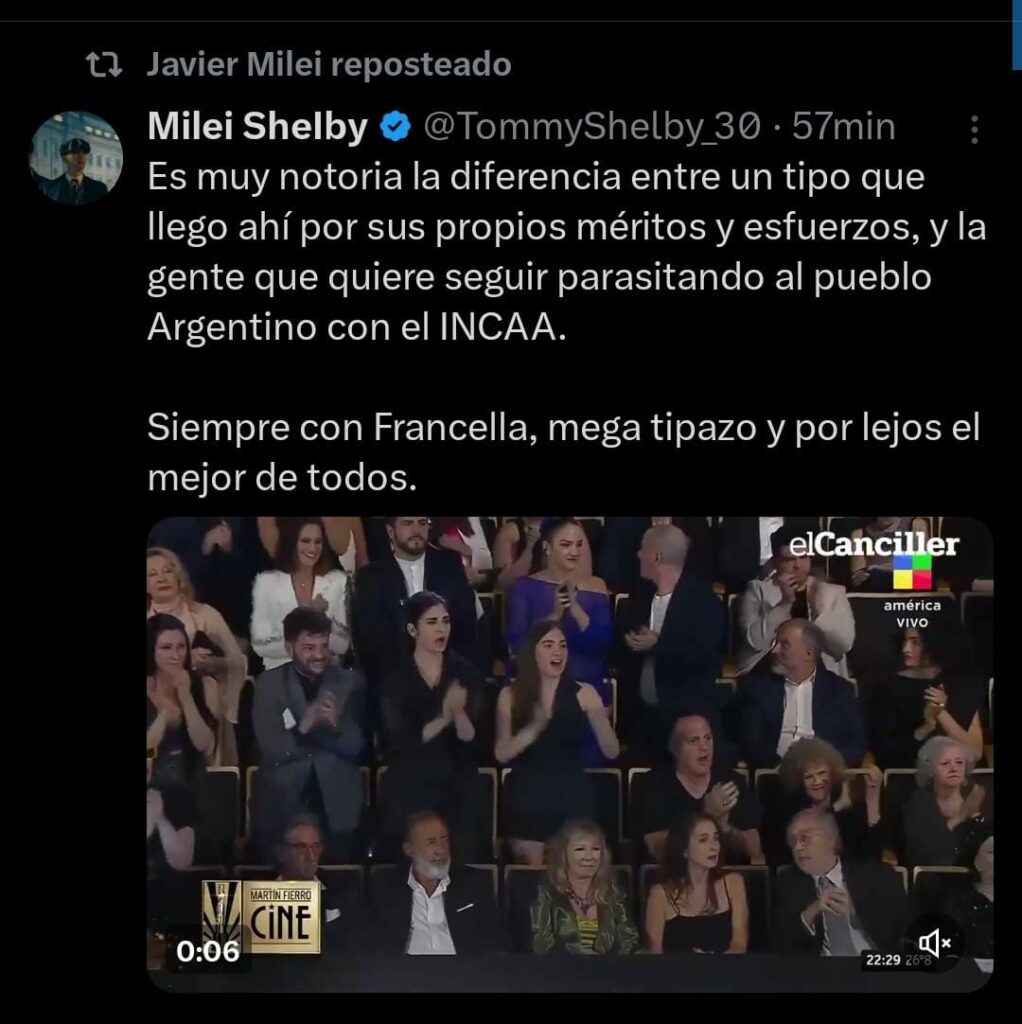Play the embedded Martín Fierro video
The image size is (1022, 1024).
570,754
